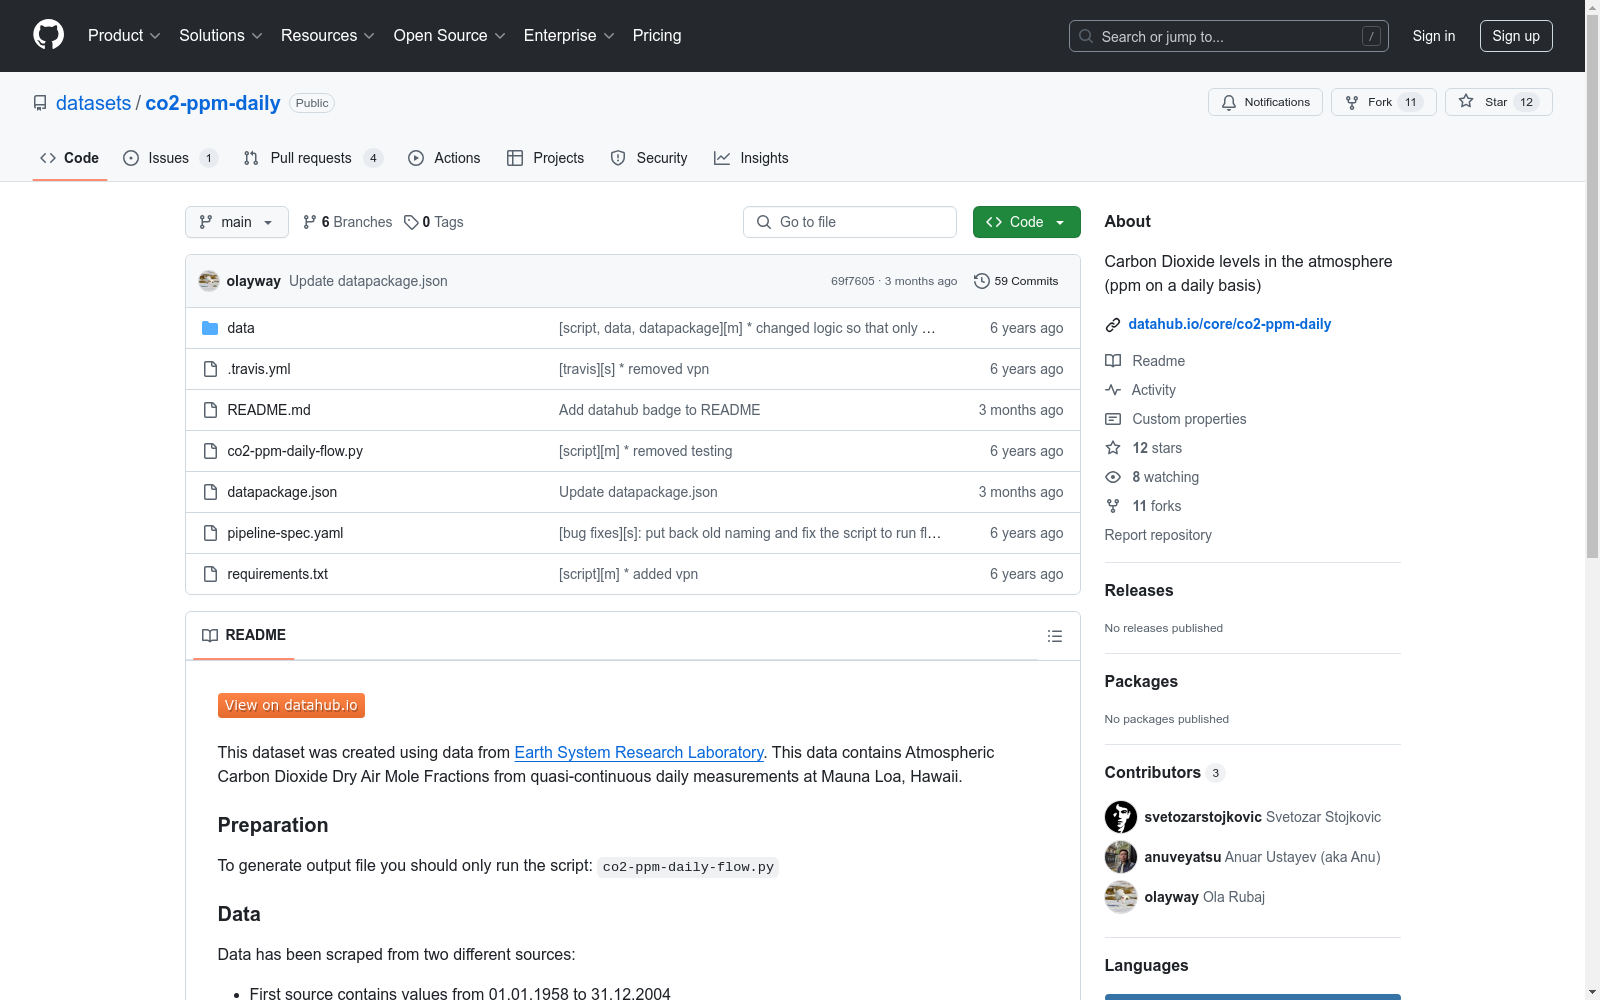Focus the Go to file input

850,222
